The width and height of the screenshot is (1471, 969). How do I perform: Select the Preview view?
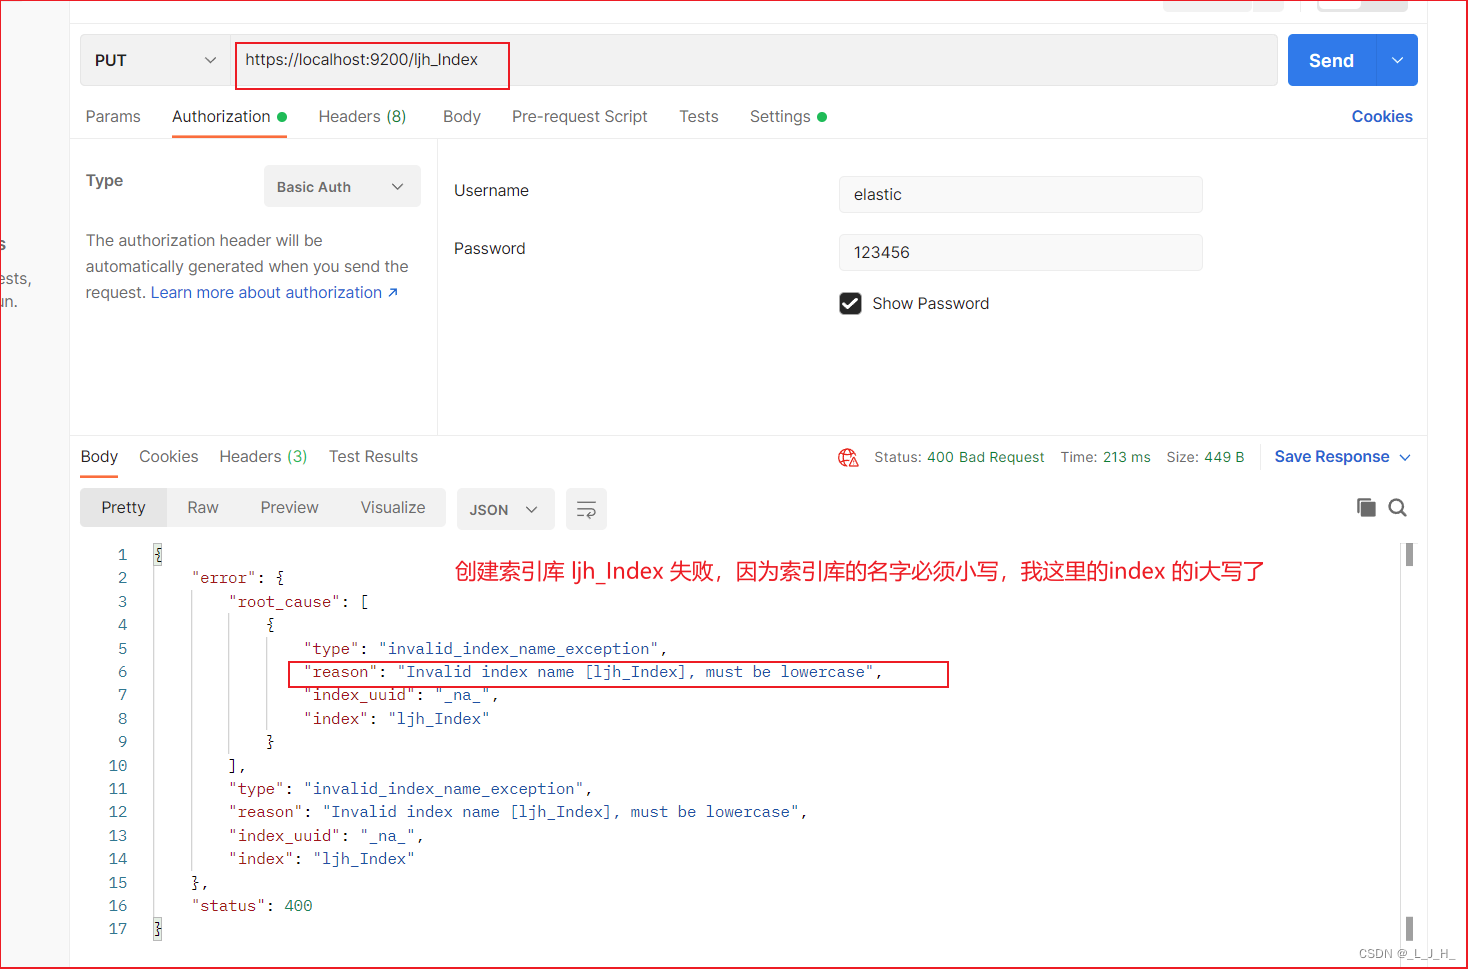point(289,508)
